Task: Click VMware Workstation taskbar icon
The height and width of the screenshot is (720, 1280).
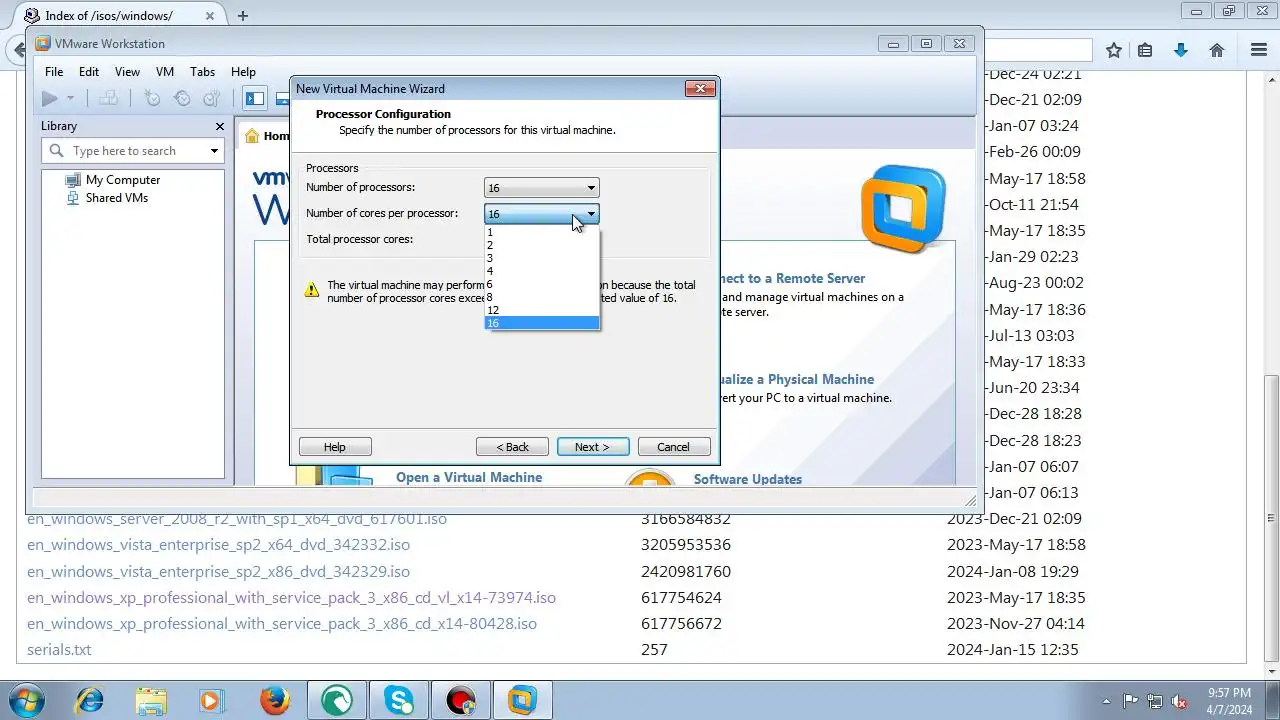Action: coord(522,700)
